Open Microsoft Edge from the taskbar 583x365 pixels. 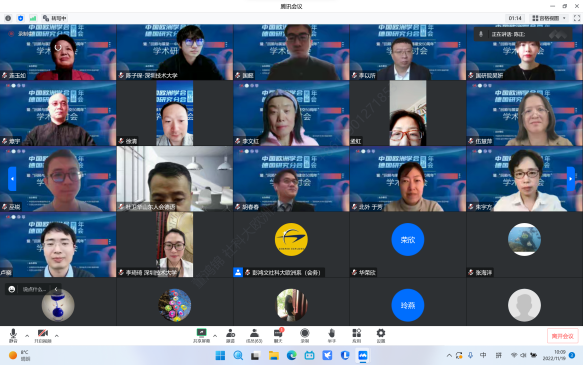point(292,356)
